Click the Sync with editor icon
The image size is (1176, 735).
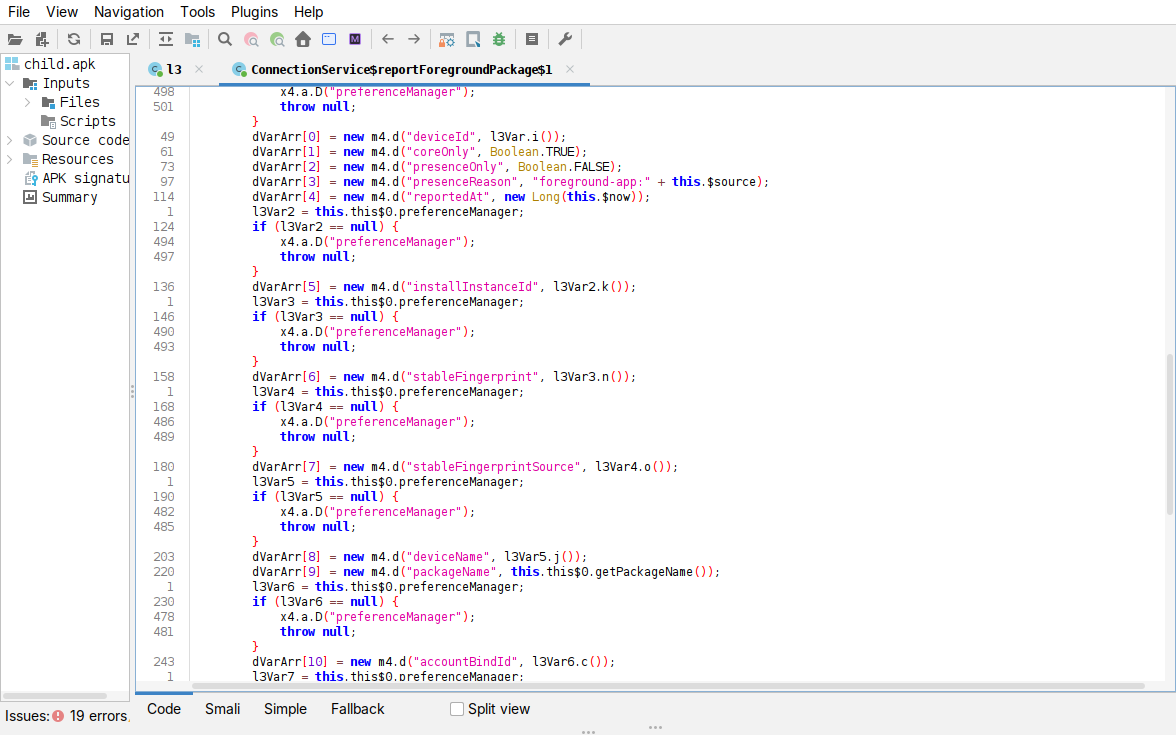166,40
